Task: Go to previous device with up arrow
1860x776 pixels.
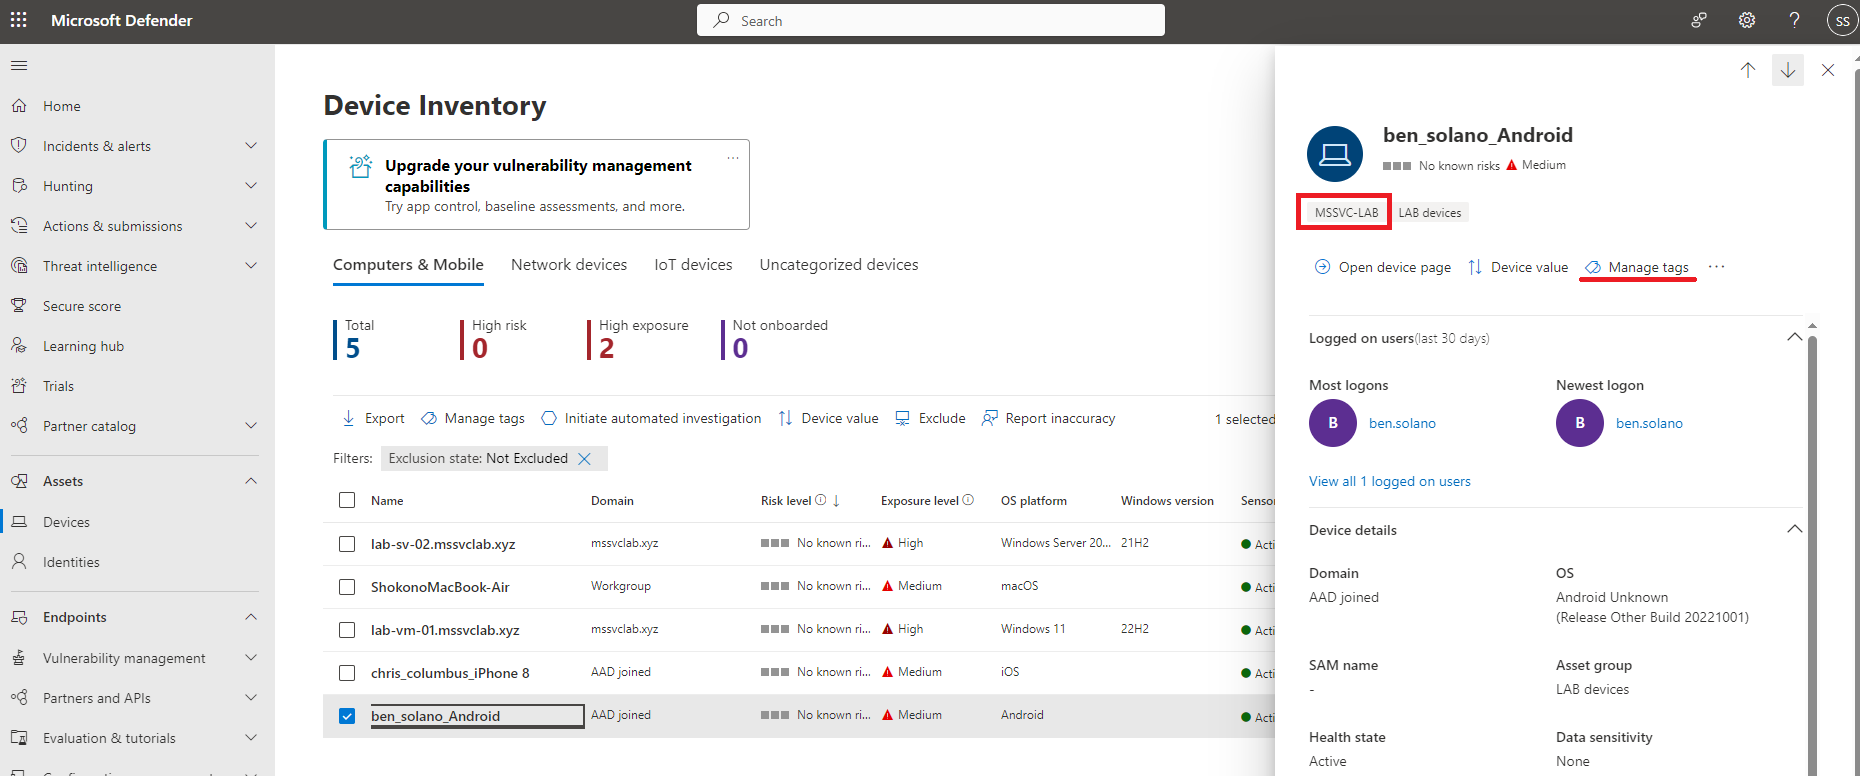Action: tap(1748, 70)
